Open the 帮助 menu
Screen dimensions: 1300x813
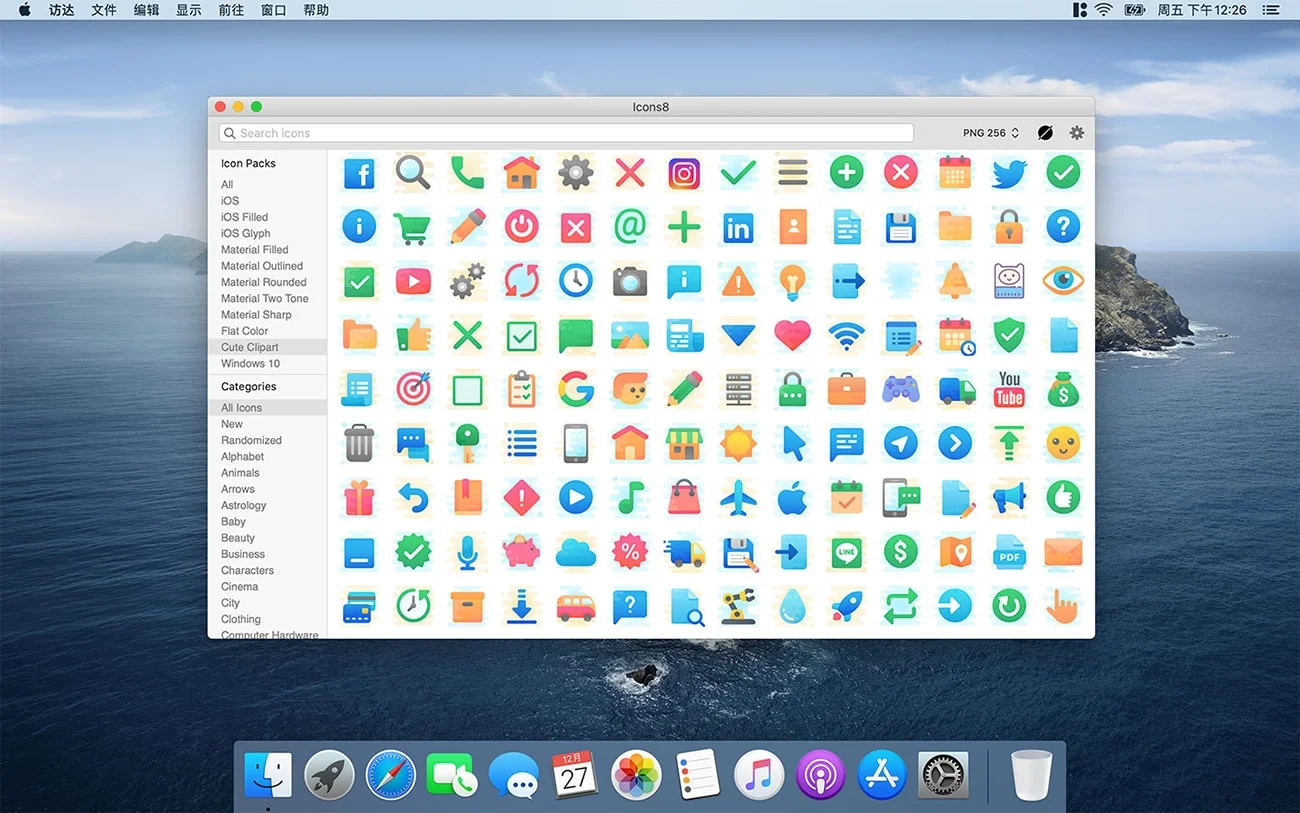point(316,10)
